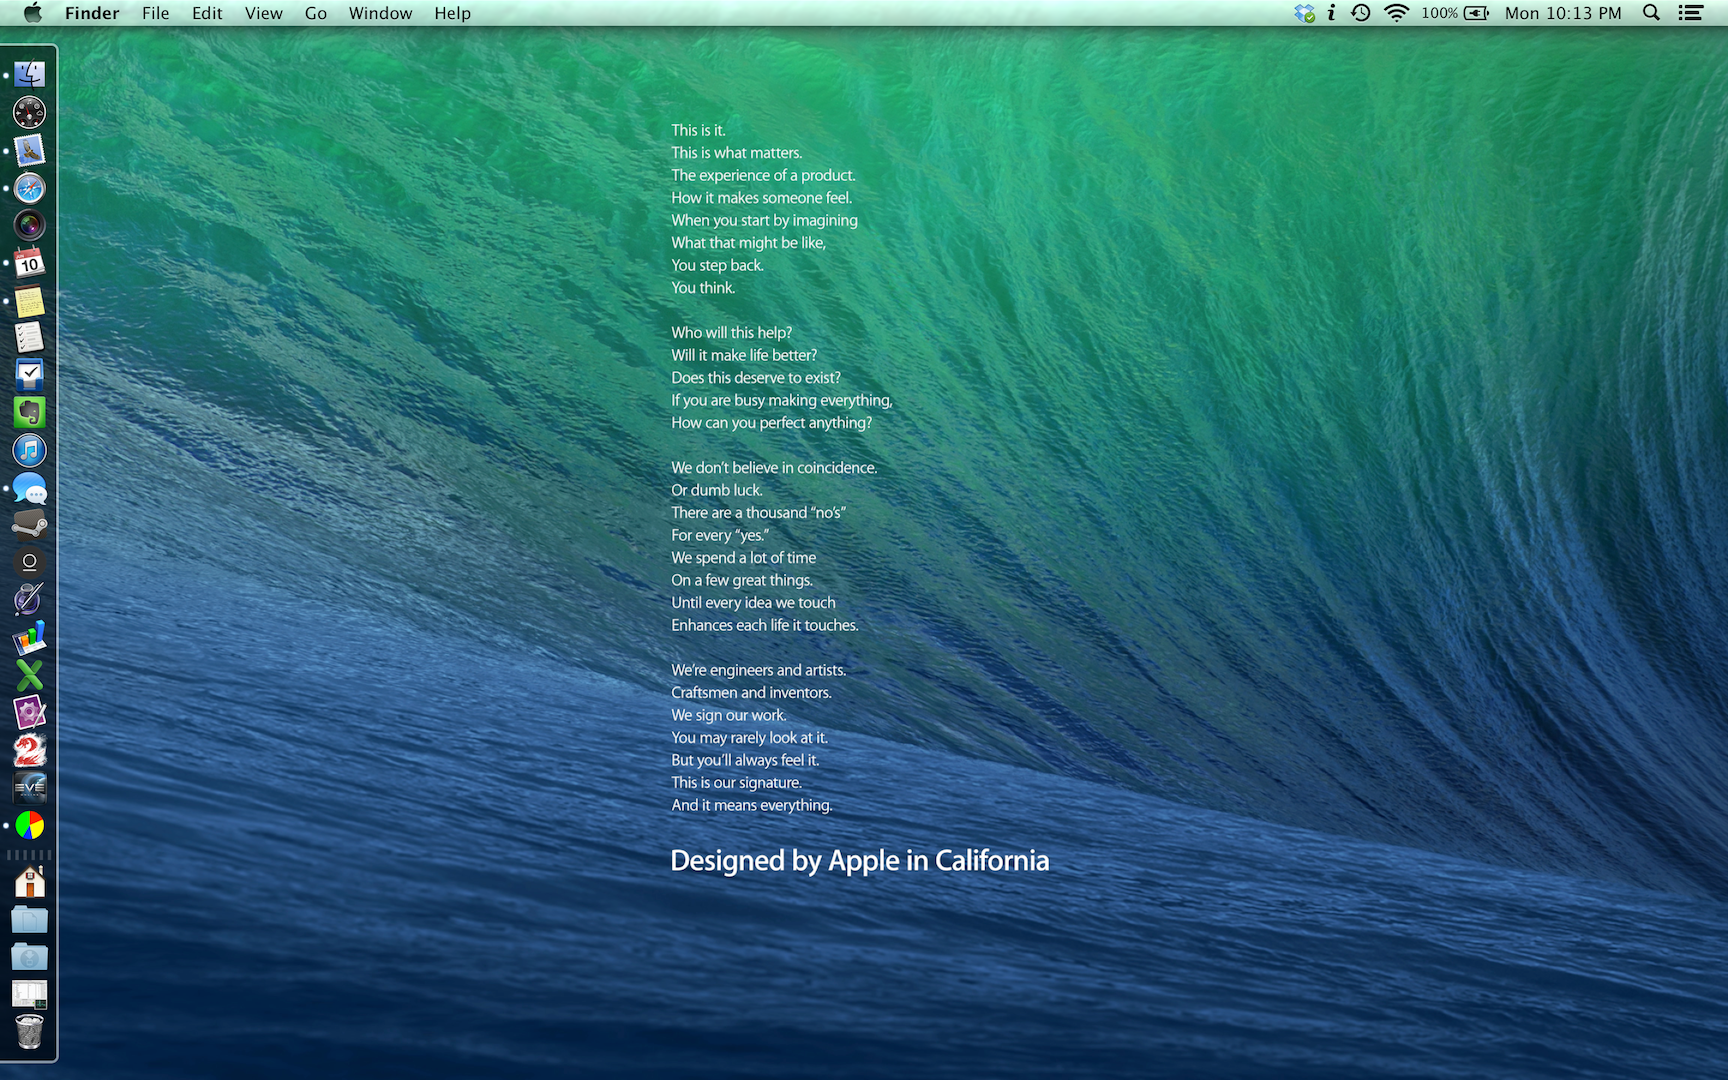Open the Wi-Fi status menu
The width and height of the screenshot is (1728, 1080).
pos(1396,13)
